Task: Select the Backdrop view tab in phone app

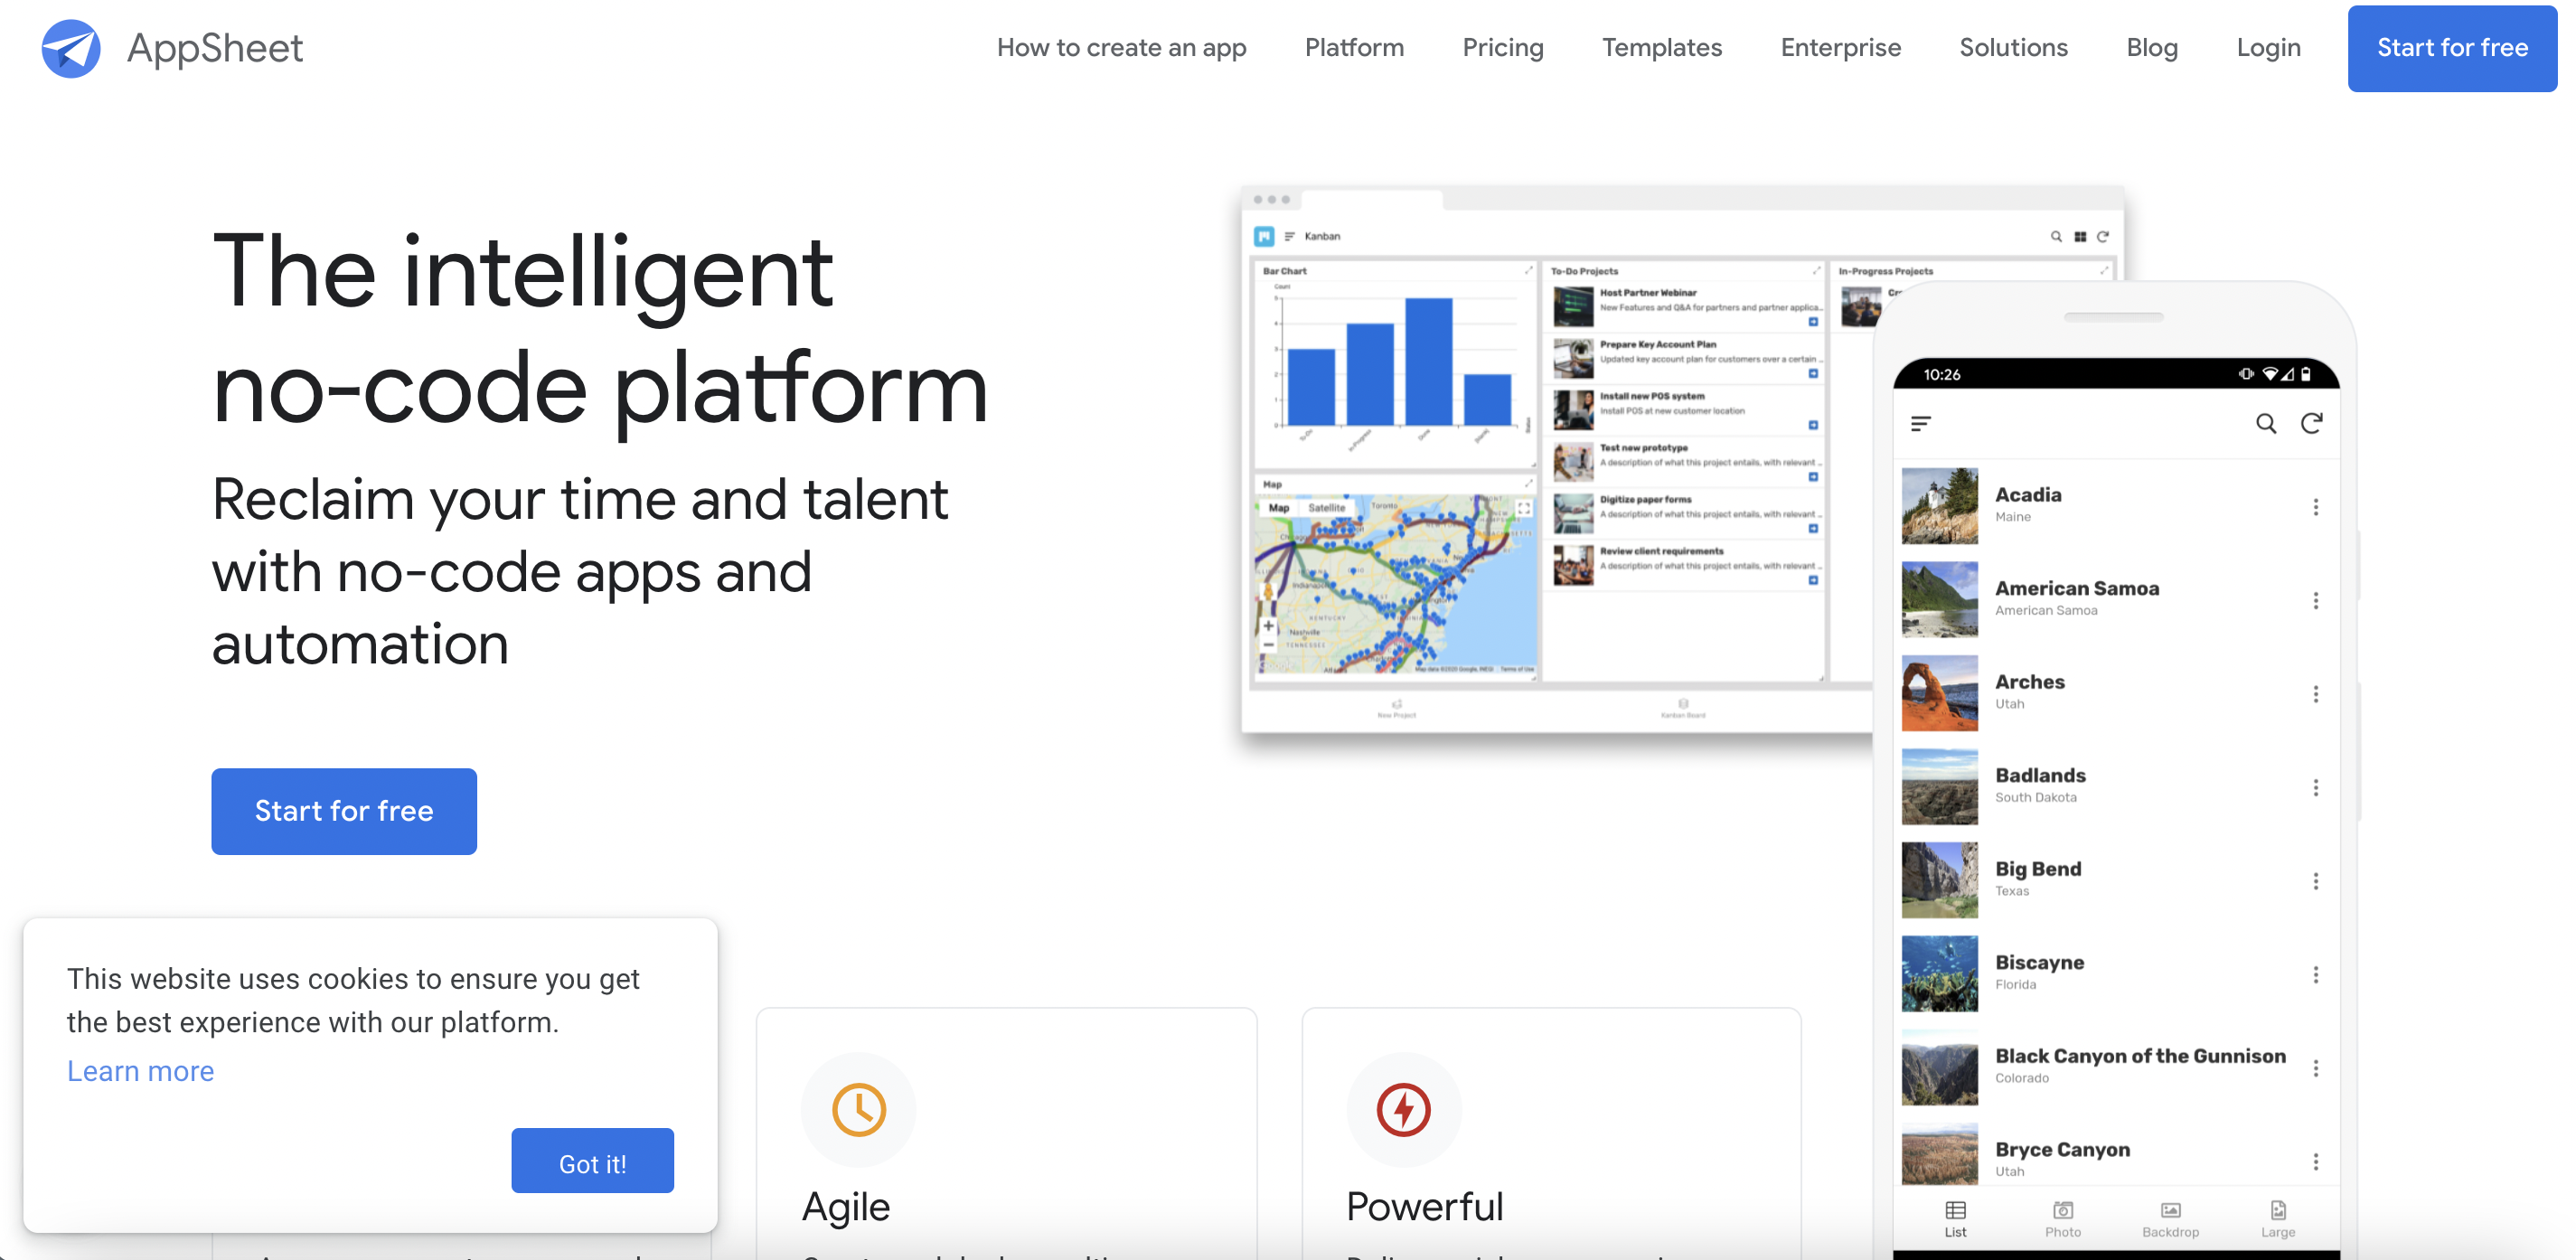Action: click(2170, 1219)
